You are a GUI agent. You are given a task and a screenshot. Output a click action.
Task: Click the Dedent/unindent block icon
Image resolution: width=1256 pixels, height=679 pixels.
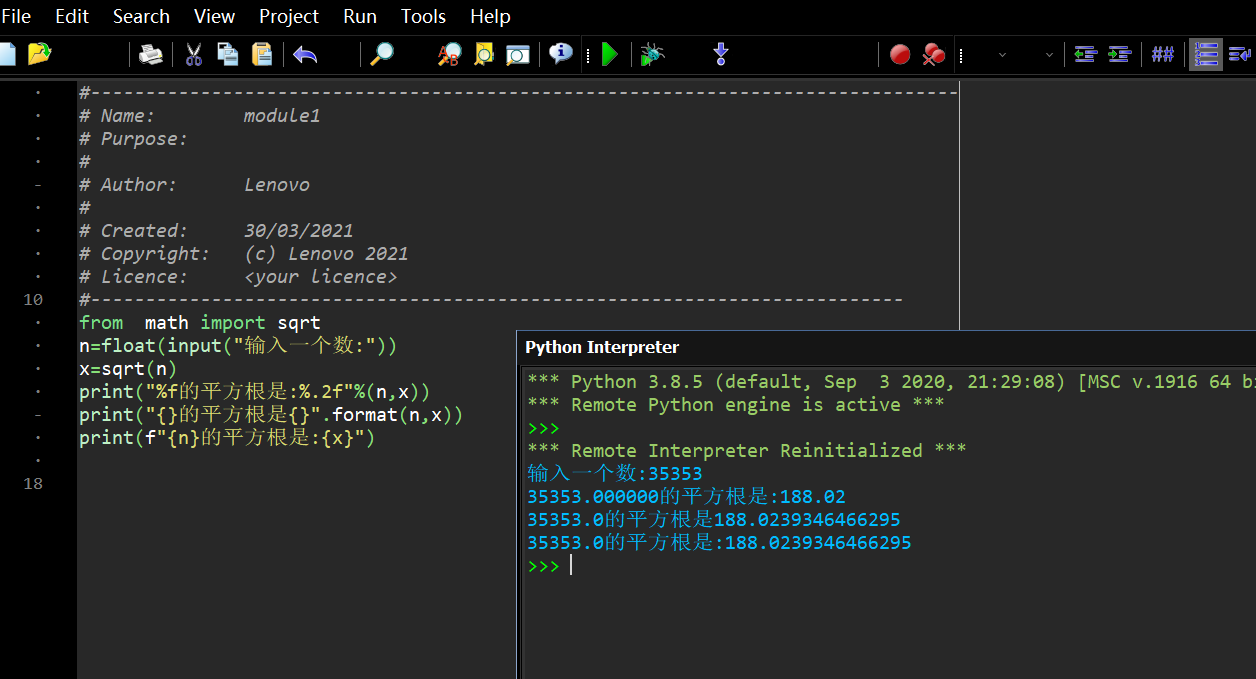(1085, 54)
